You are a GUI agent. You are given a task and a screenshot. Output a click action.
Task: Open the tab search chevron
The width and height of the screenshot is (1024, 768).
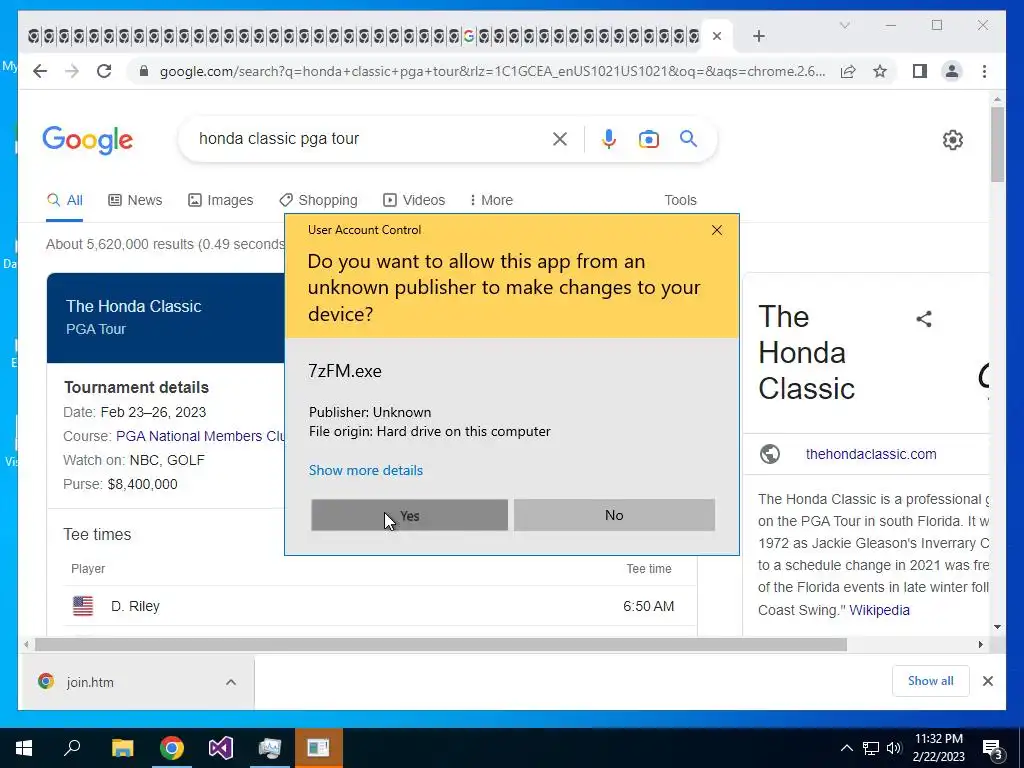click(x=844, y=25)
